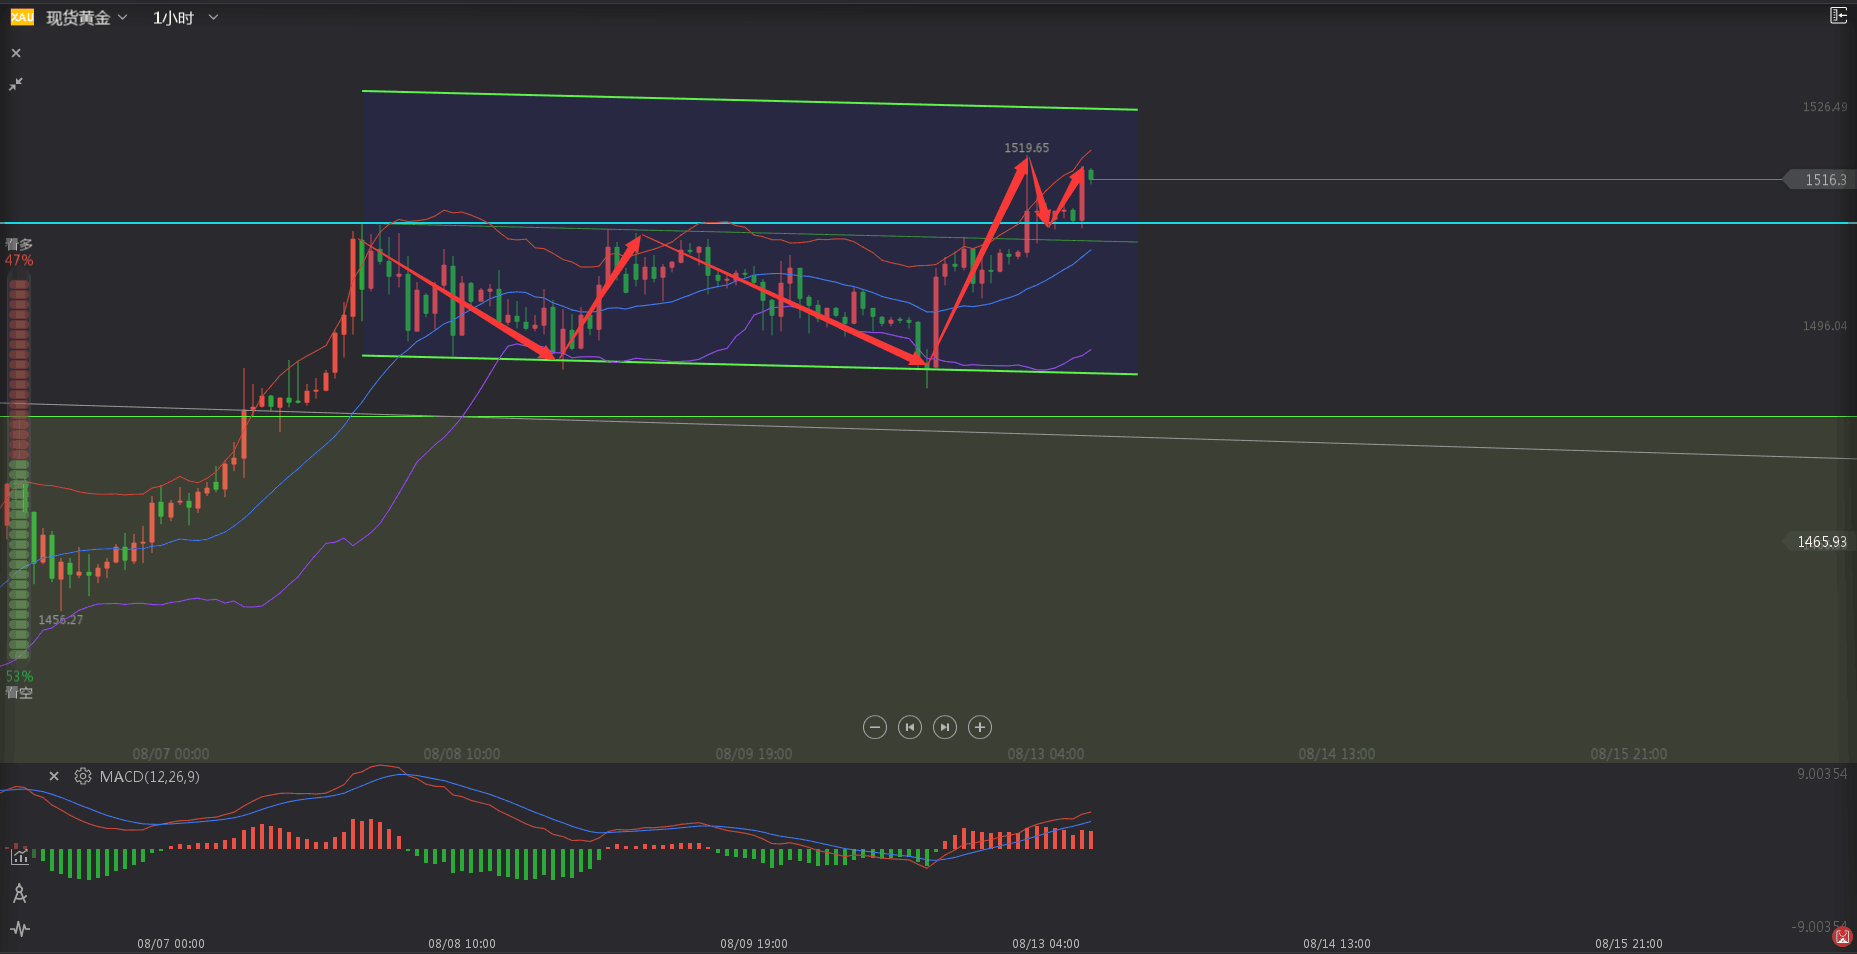
Task: Click the collapse arrows icon below the X
Action: tap(16, 85)
